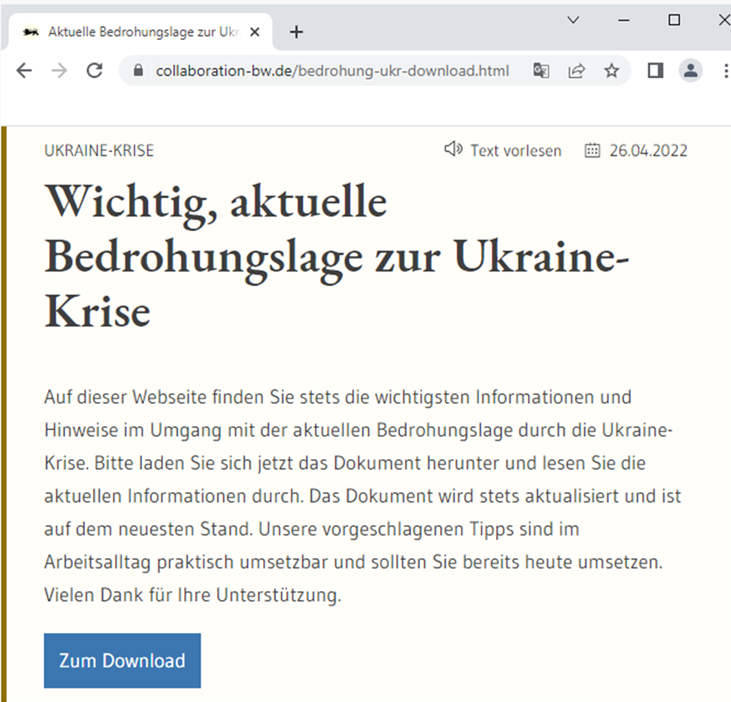The width and height of the screenshot is (731, 702).
Task: Select the Aktuelle Bedrohungslage zur Ukr tab
Action: pyautogui.click(x=141, y=32)
